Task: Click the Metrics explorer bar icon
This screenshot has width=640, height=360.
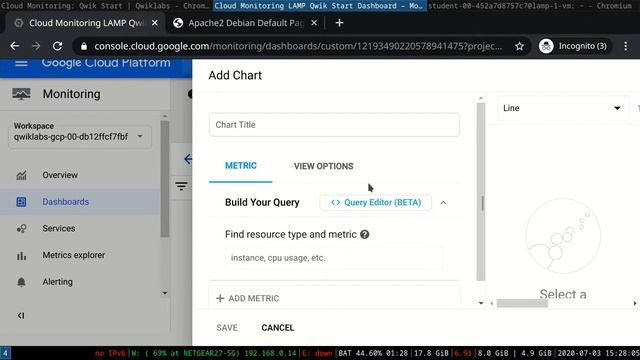Action: tap(21, 256)
